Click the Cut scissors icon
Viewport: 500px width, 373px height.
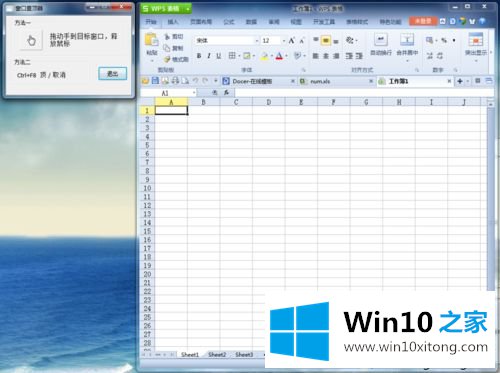(x=167, y=36)
